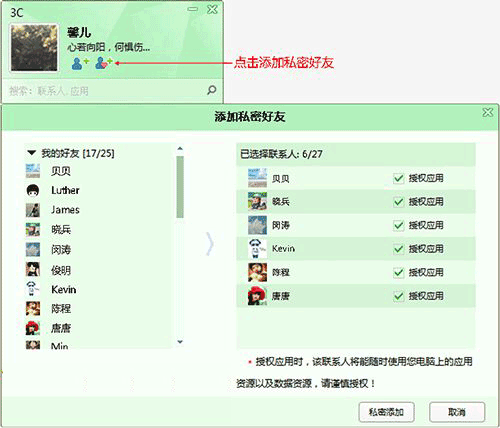Uncheck 授权应用 for 陈程
This screenshot has width=500, height=428.
tap(398, 273)
